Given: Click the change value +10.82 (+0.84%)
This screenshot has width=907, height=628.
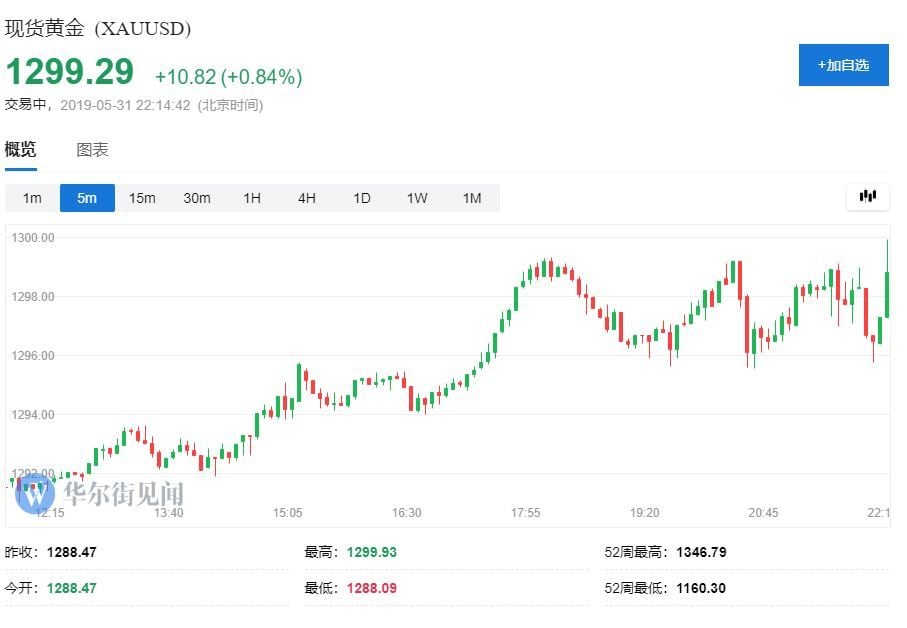Looking at the screenshot, I should pos(228,76).
